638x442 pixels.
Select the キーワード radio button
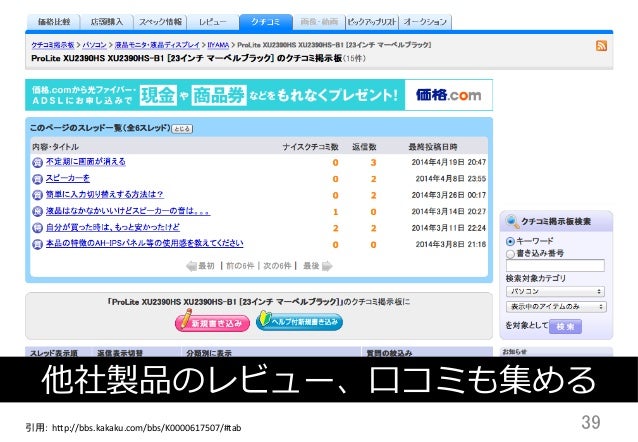tap(510, 241)
